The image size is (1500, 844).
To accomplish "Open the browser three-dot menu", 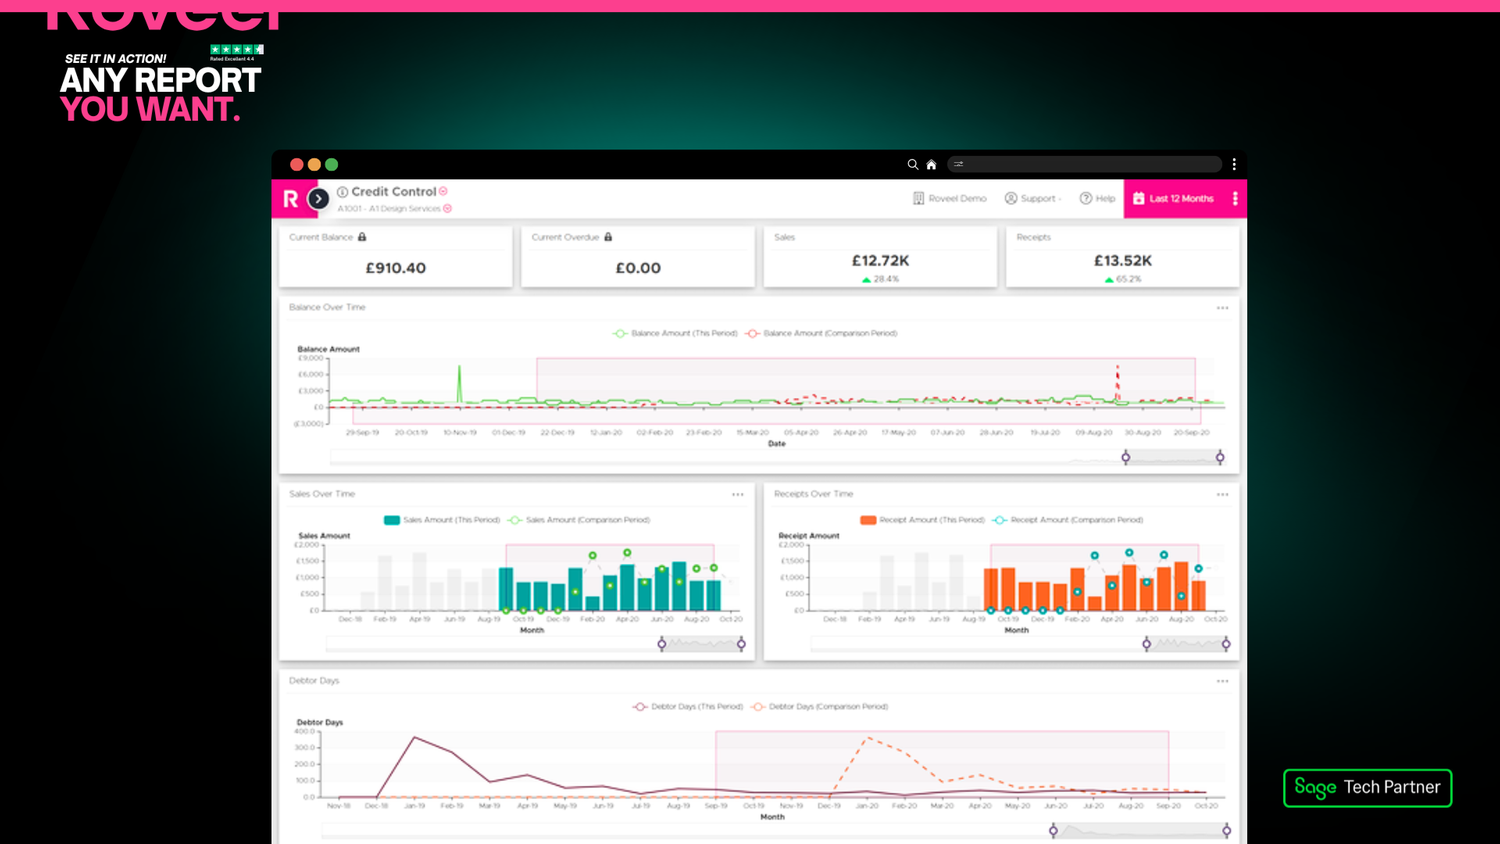I will (1234, 164).
